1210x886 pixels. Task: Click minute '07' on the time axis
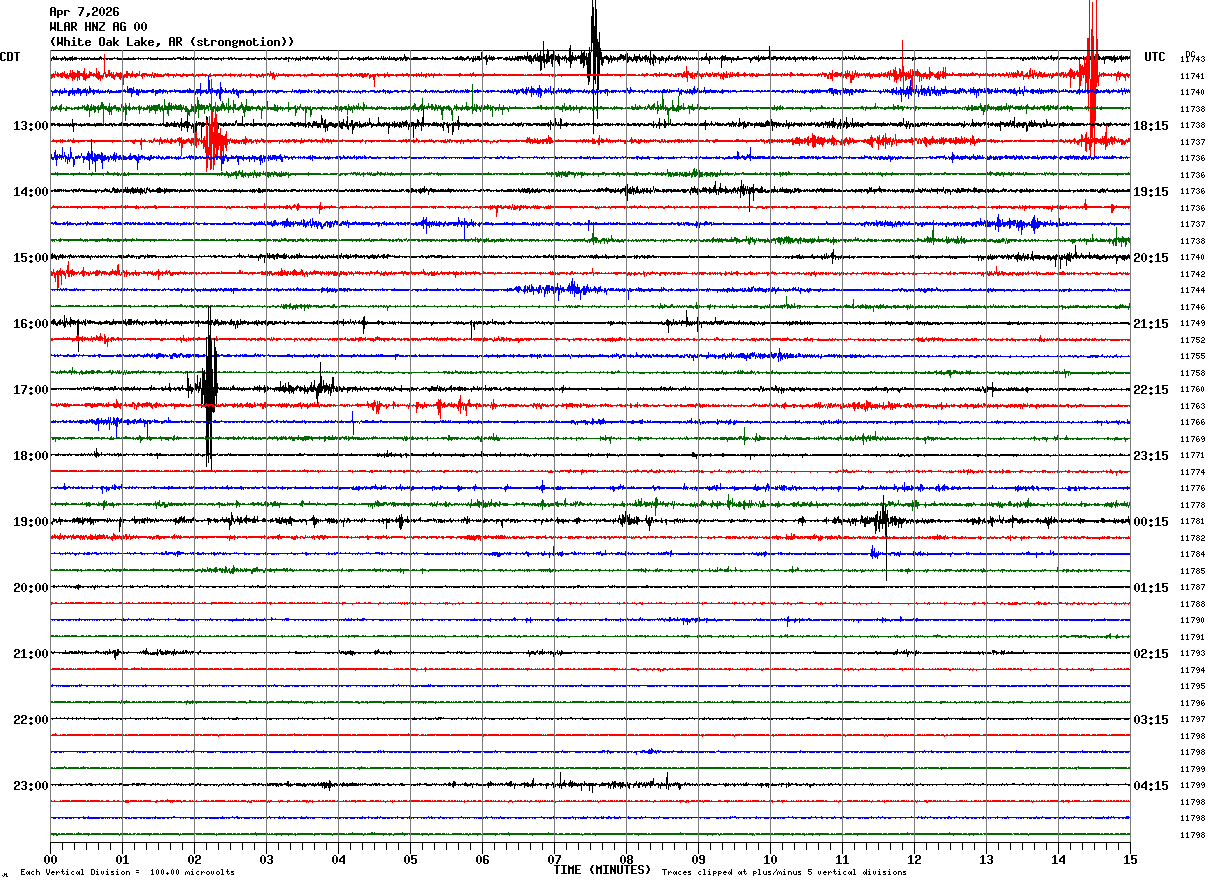[x=554, y=859]
